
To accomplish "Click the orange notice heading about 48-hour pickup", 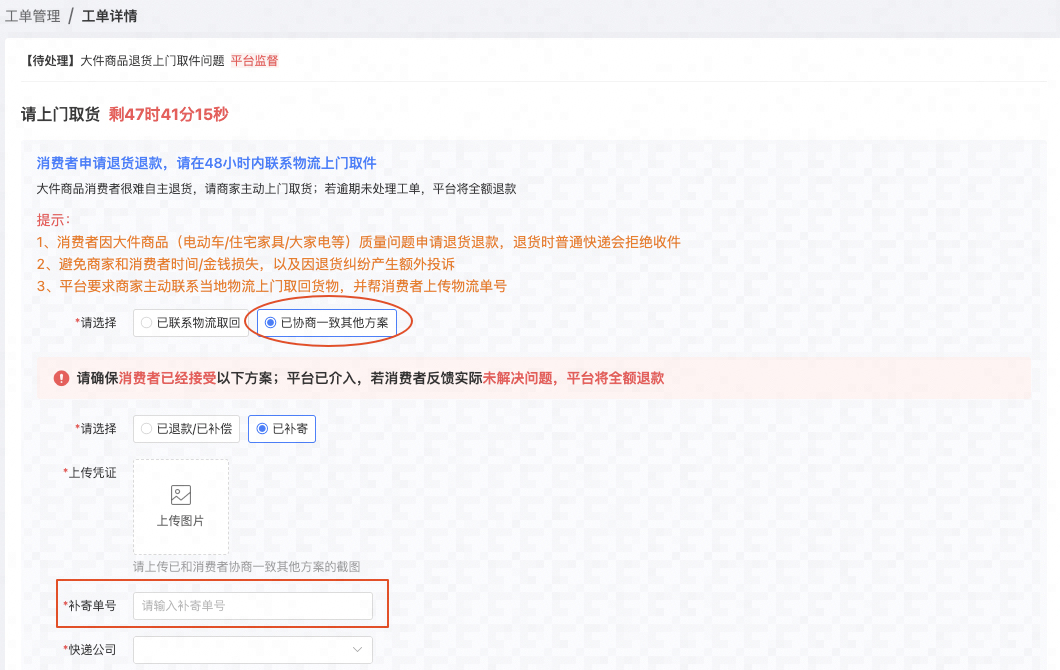I will [x=207, y=162].
